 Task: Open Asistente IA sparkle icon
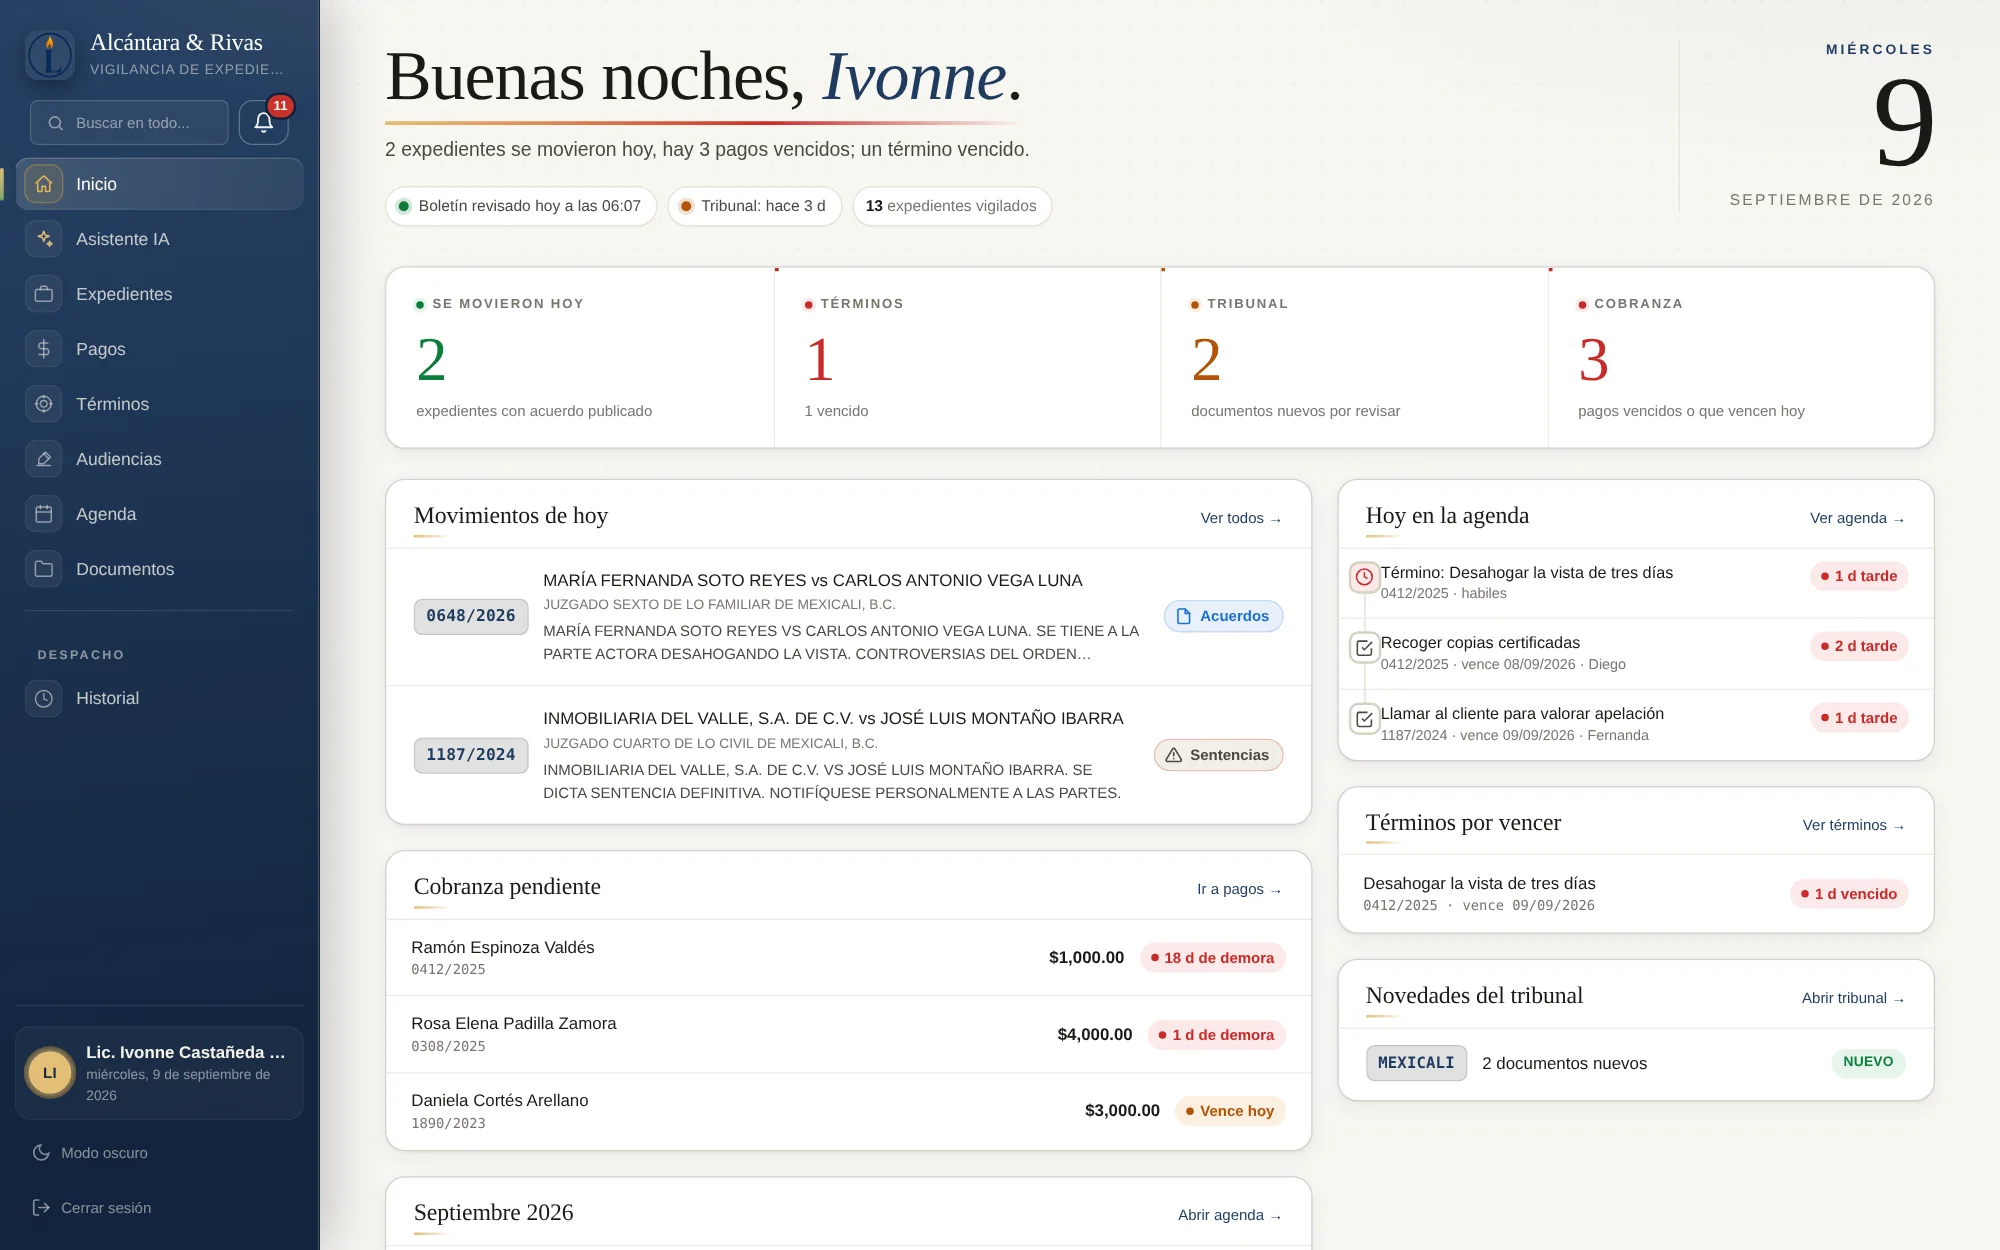pyautogui.click(x=44, y=239)
